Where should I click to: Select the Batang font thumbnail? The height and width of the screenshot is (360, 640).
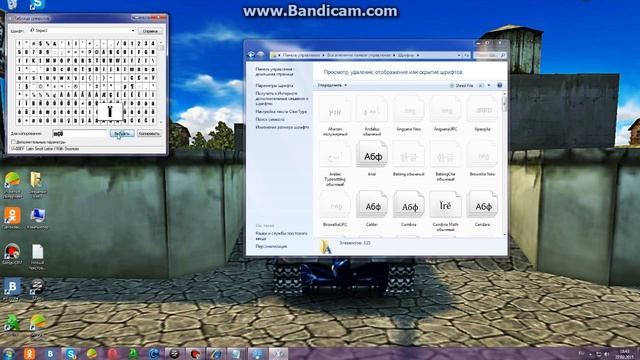pyautogui.click(x=408, y=154)
